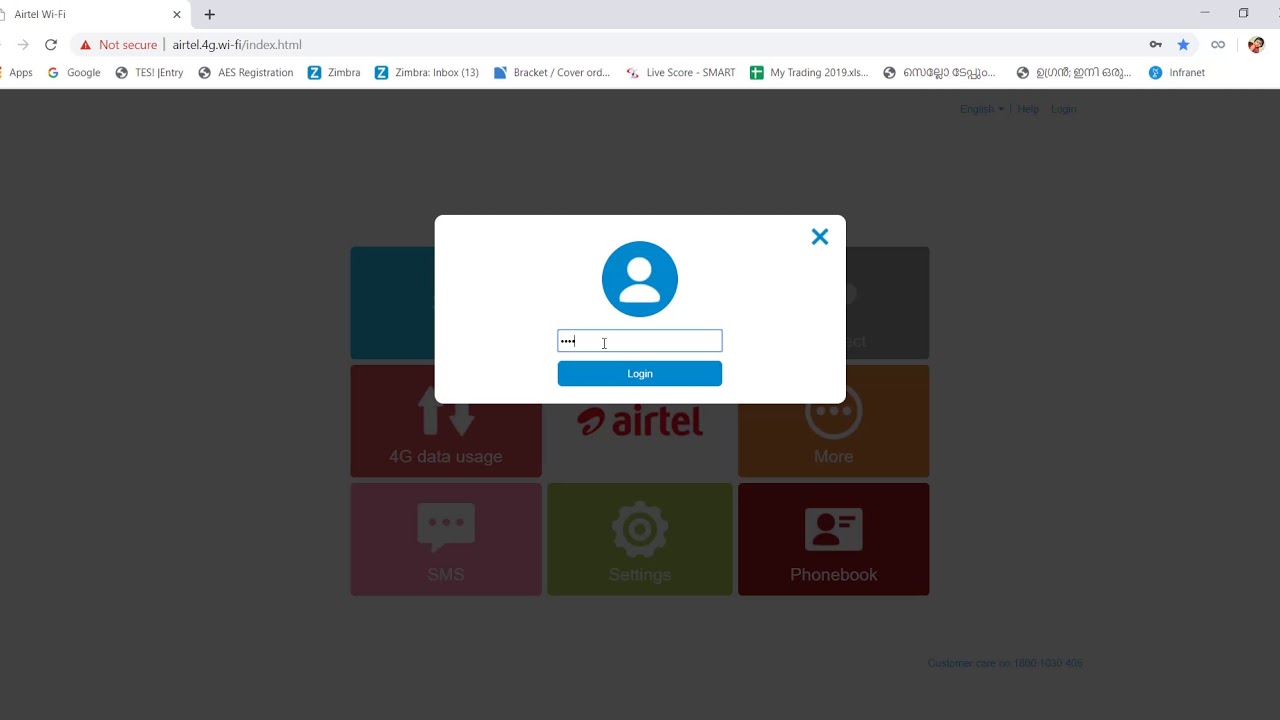Click the address bar URL
The width and height of the screenshot is (1280, 720).
coord(237,45)
